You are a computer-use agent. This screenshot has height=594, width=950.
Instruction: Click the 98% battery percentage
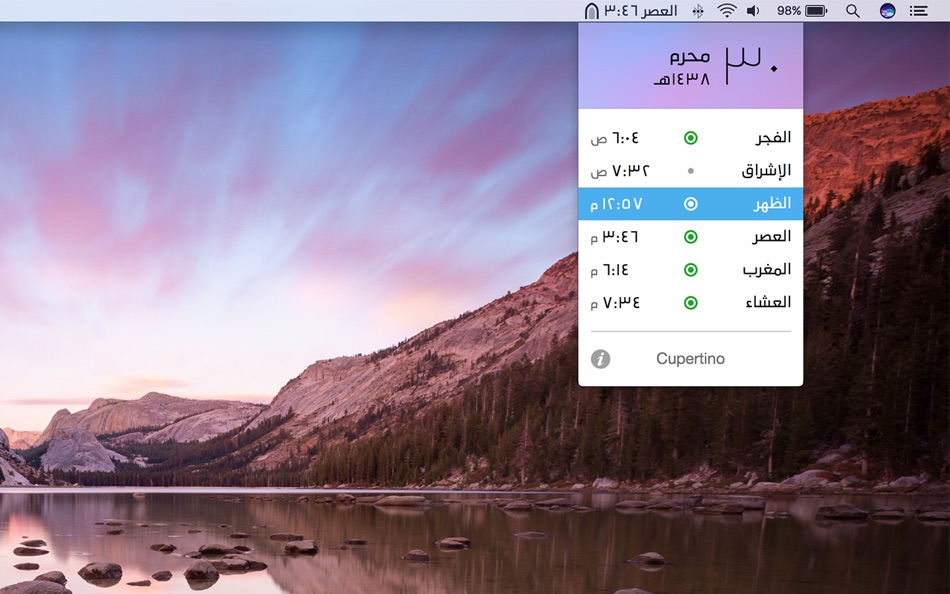789,11
